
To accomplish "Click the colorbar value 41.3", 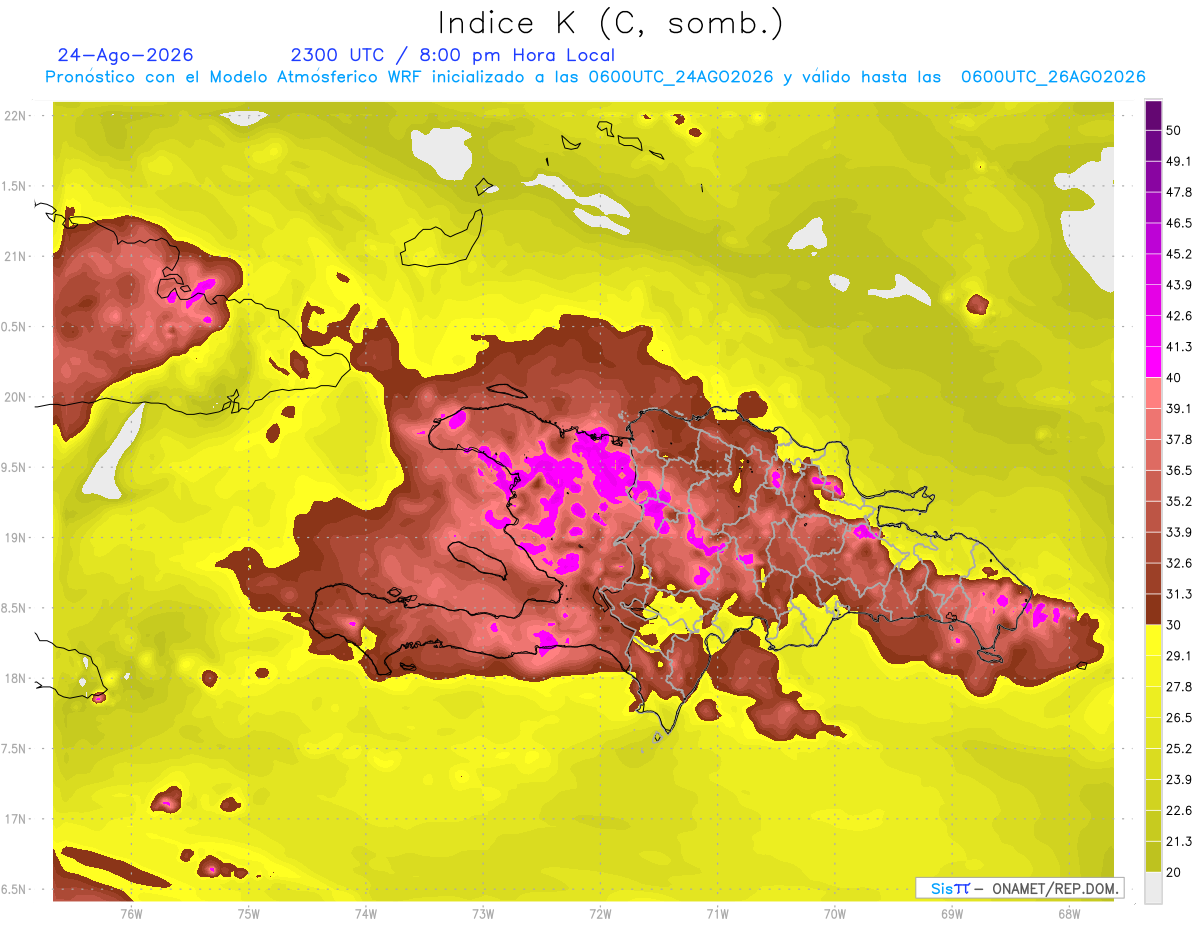I will [x=1179, y=347].
